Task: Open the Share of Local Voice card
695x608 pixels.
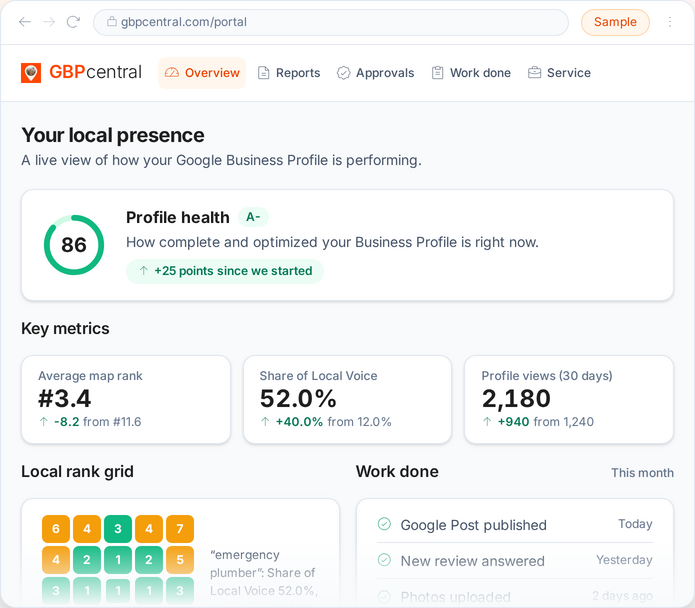Action: [348, 400]
